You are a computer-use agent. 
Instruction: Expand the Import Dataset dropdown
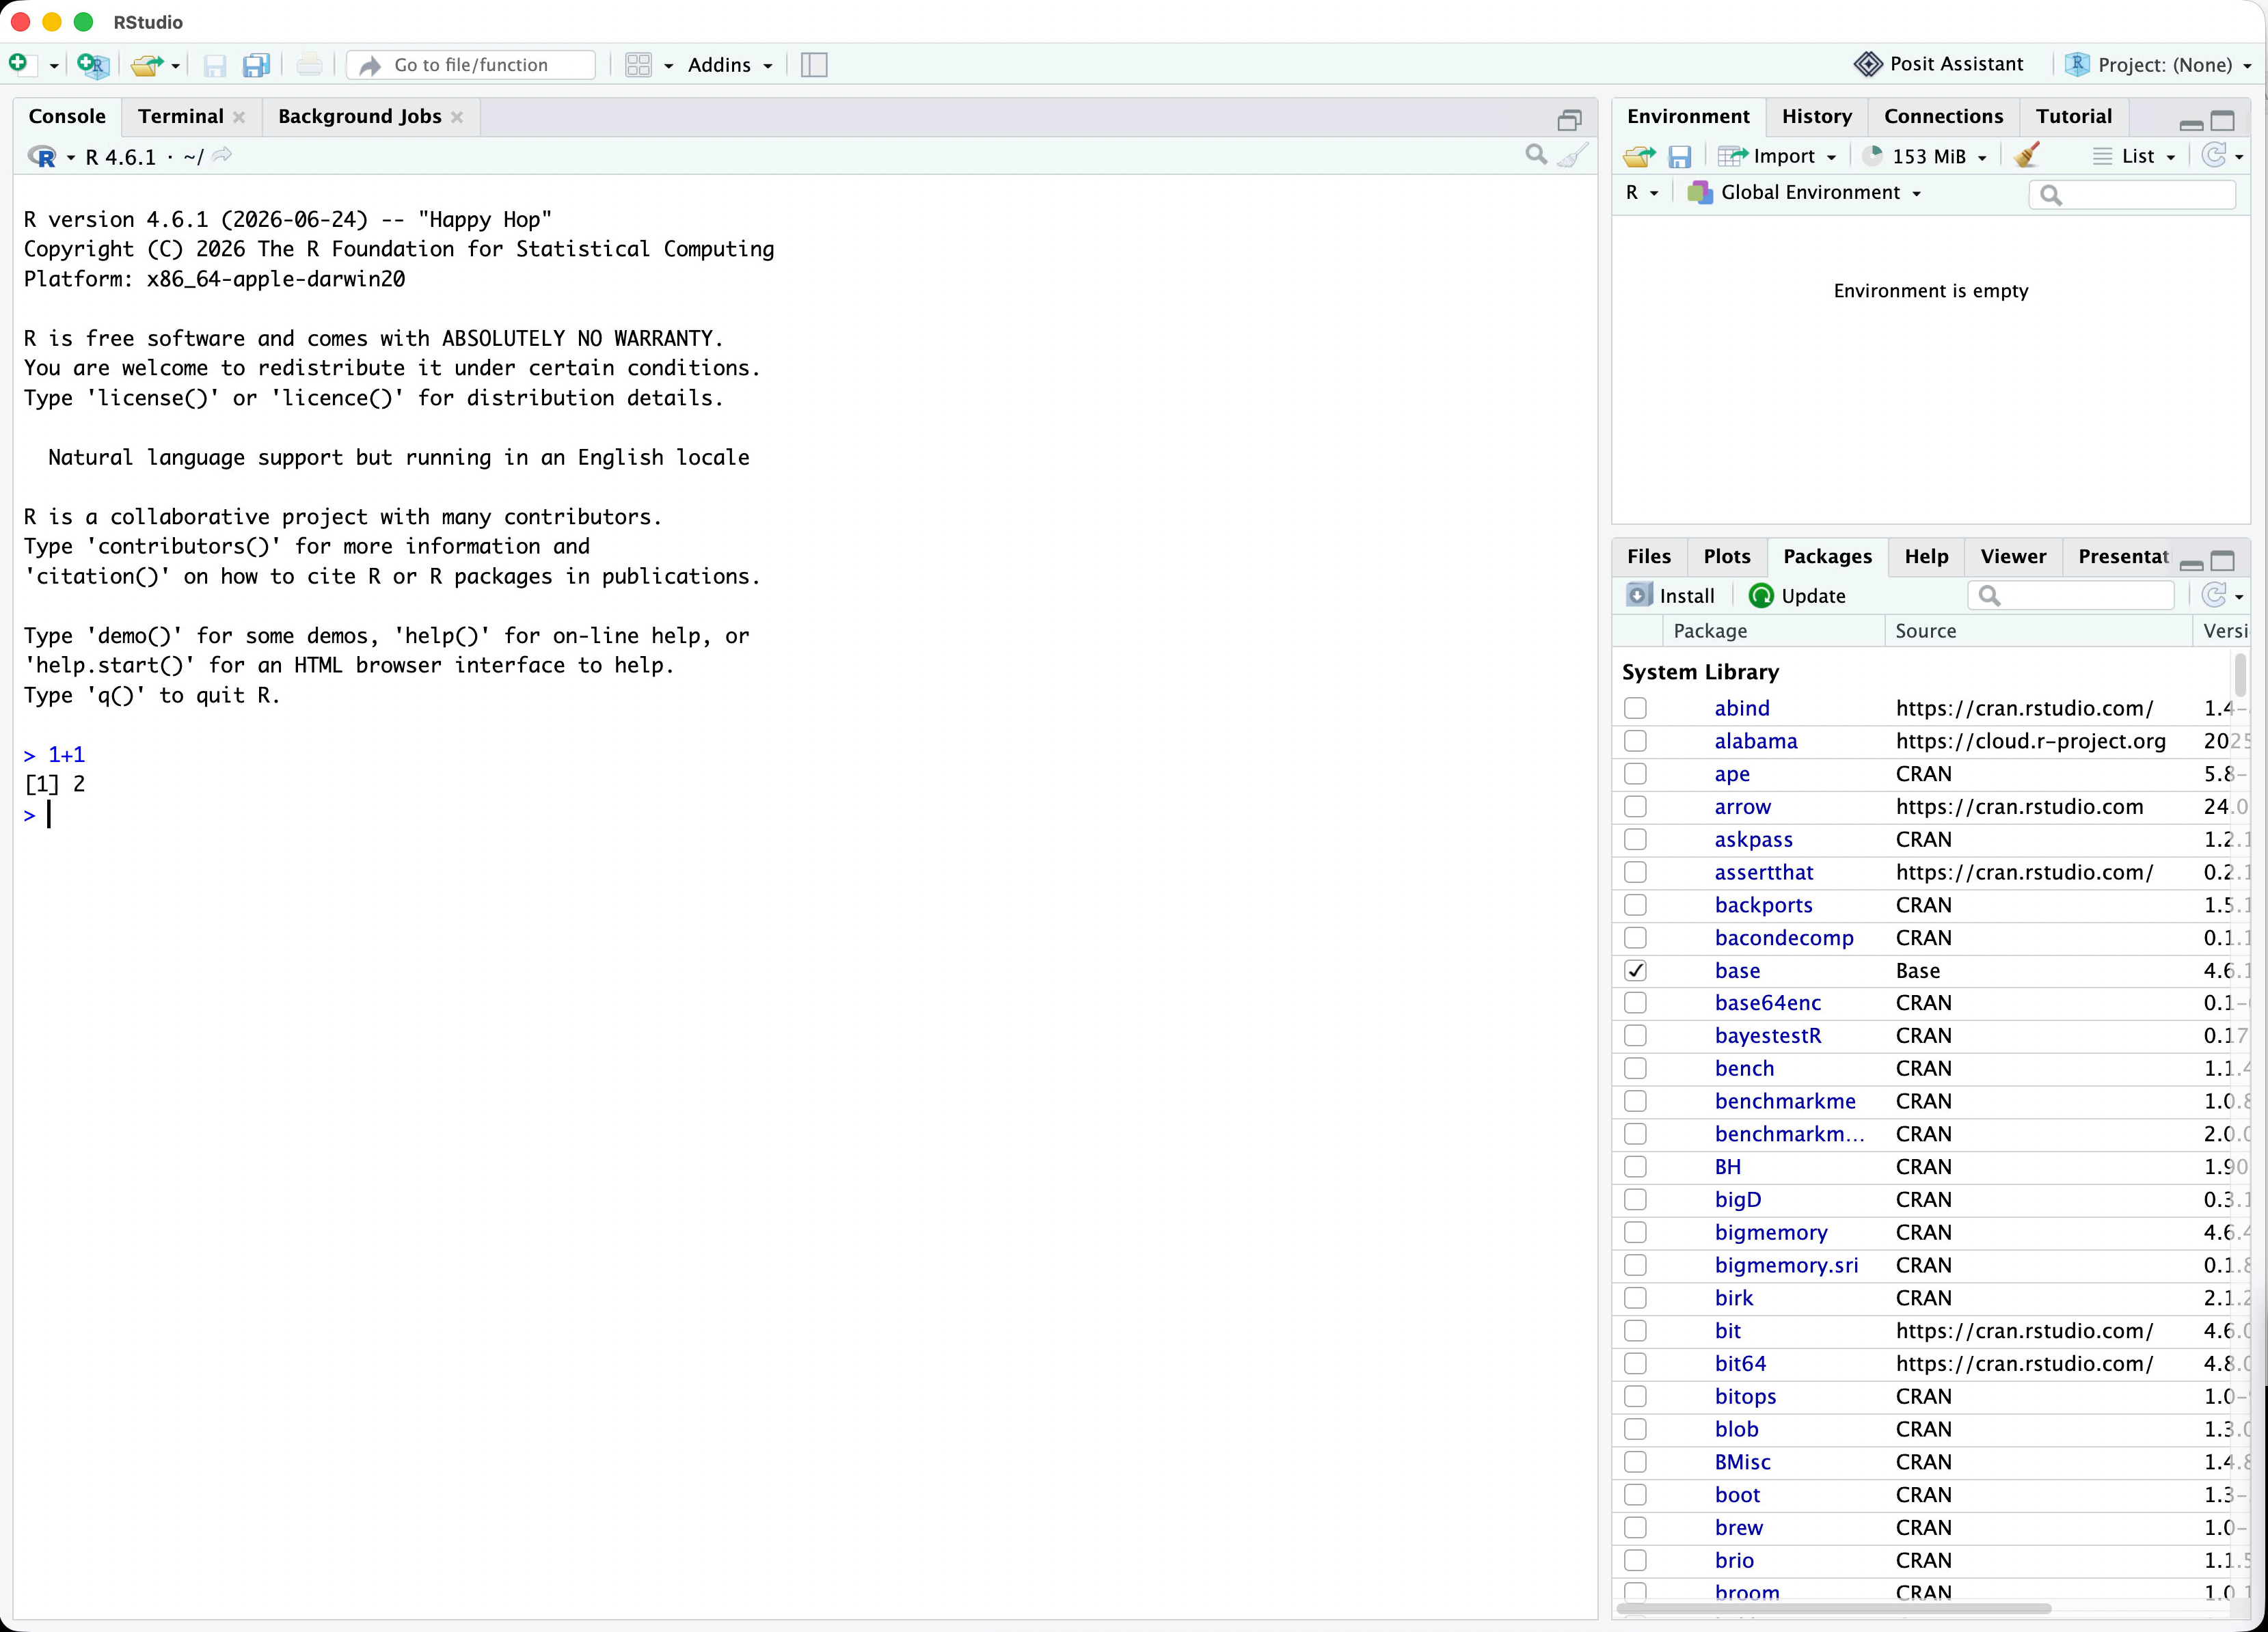[1777, 156]
